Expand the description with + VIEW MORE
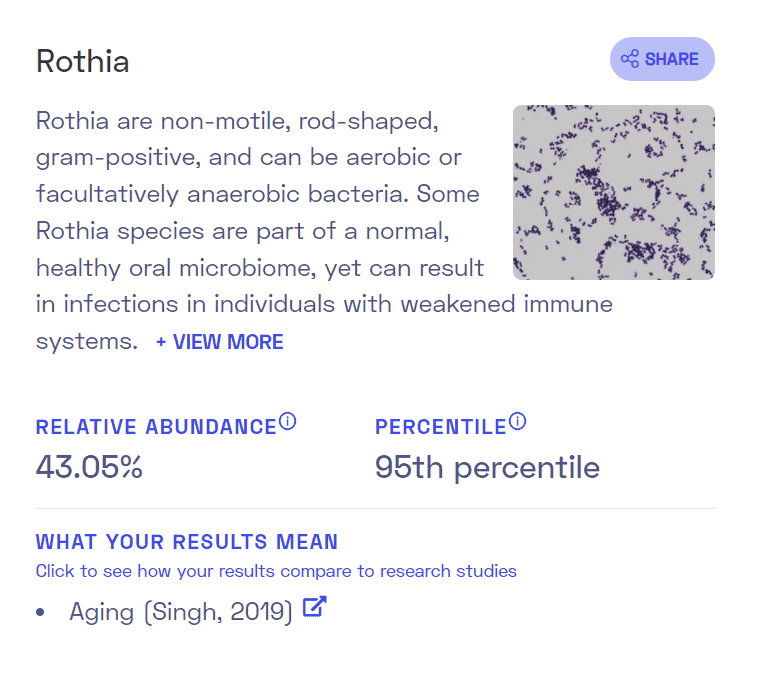 tap(220, 342)
